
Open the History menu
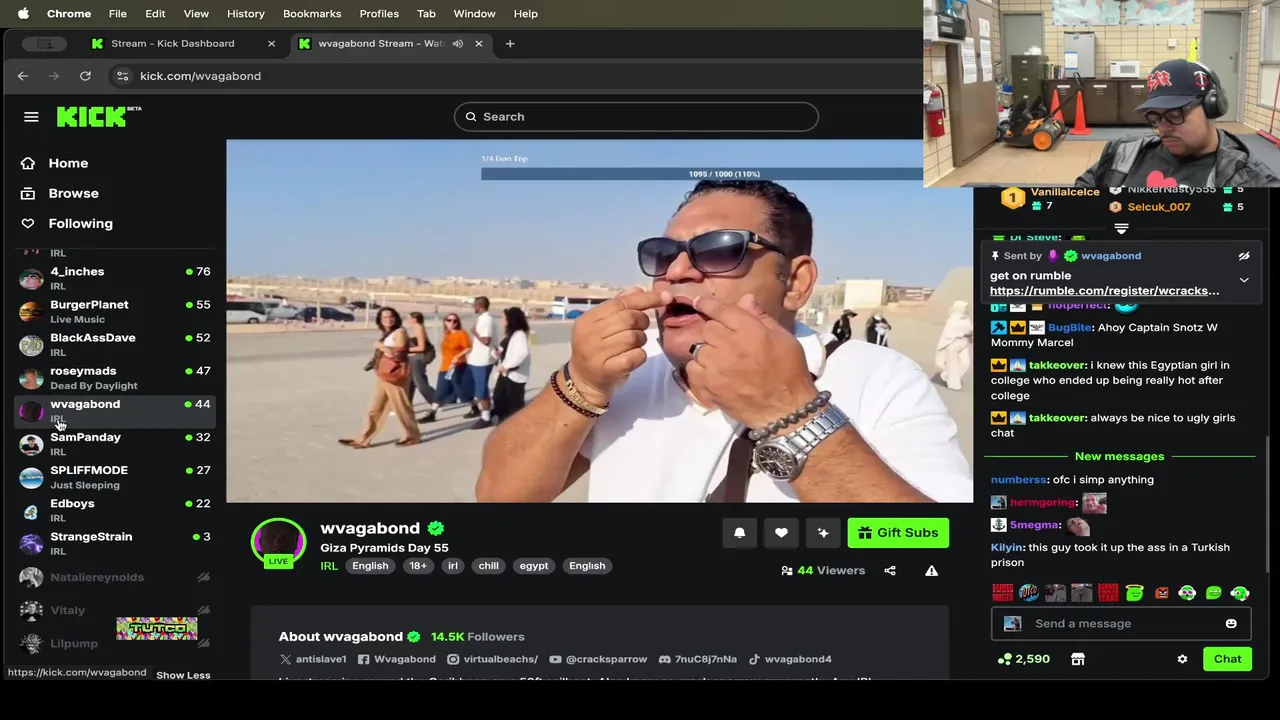click(245, 14)
